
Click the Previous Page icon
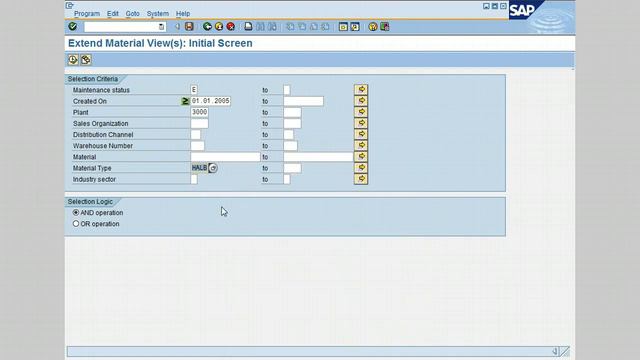[302, 27]
